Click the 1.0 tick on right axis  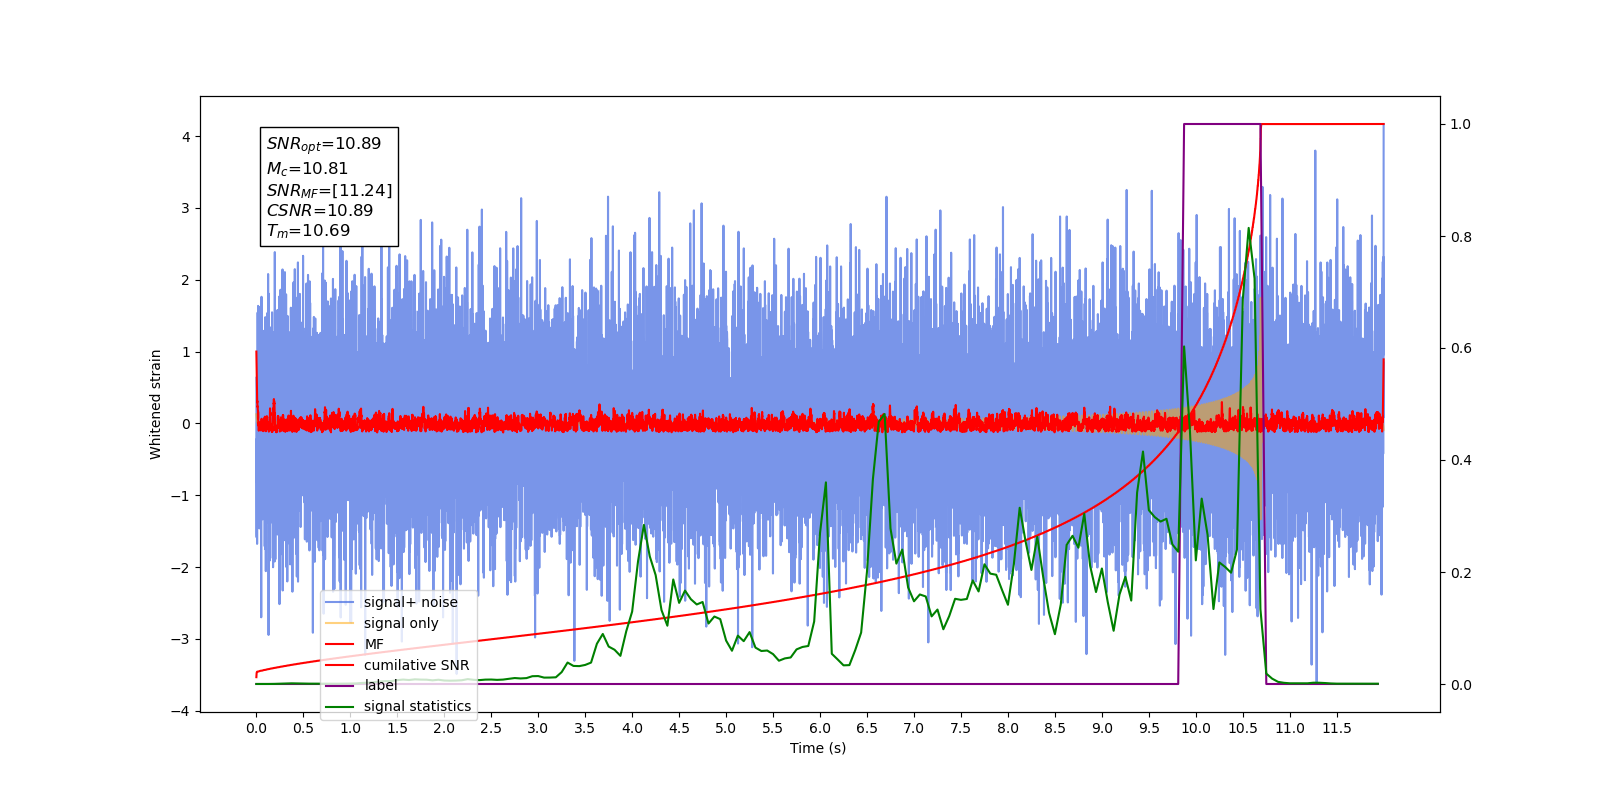point(1461,124)
